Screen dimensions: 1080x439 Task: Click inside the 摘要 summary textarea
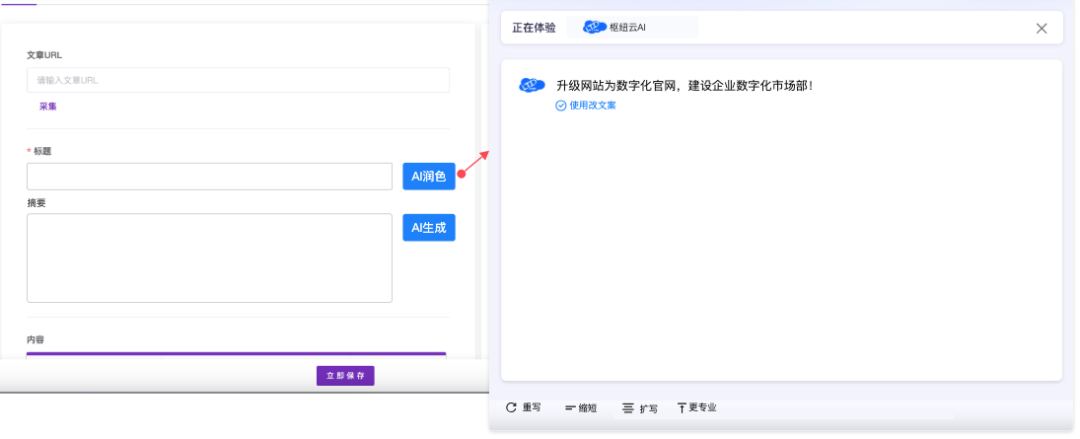[x=209, y=257]
